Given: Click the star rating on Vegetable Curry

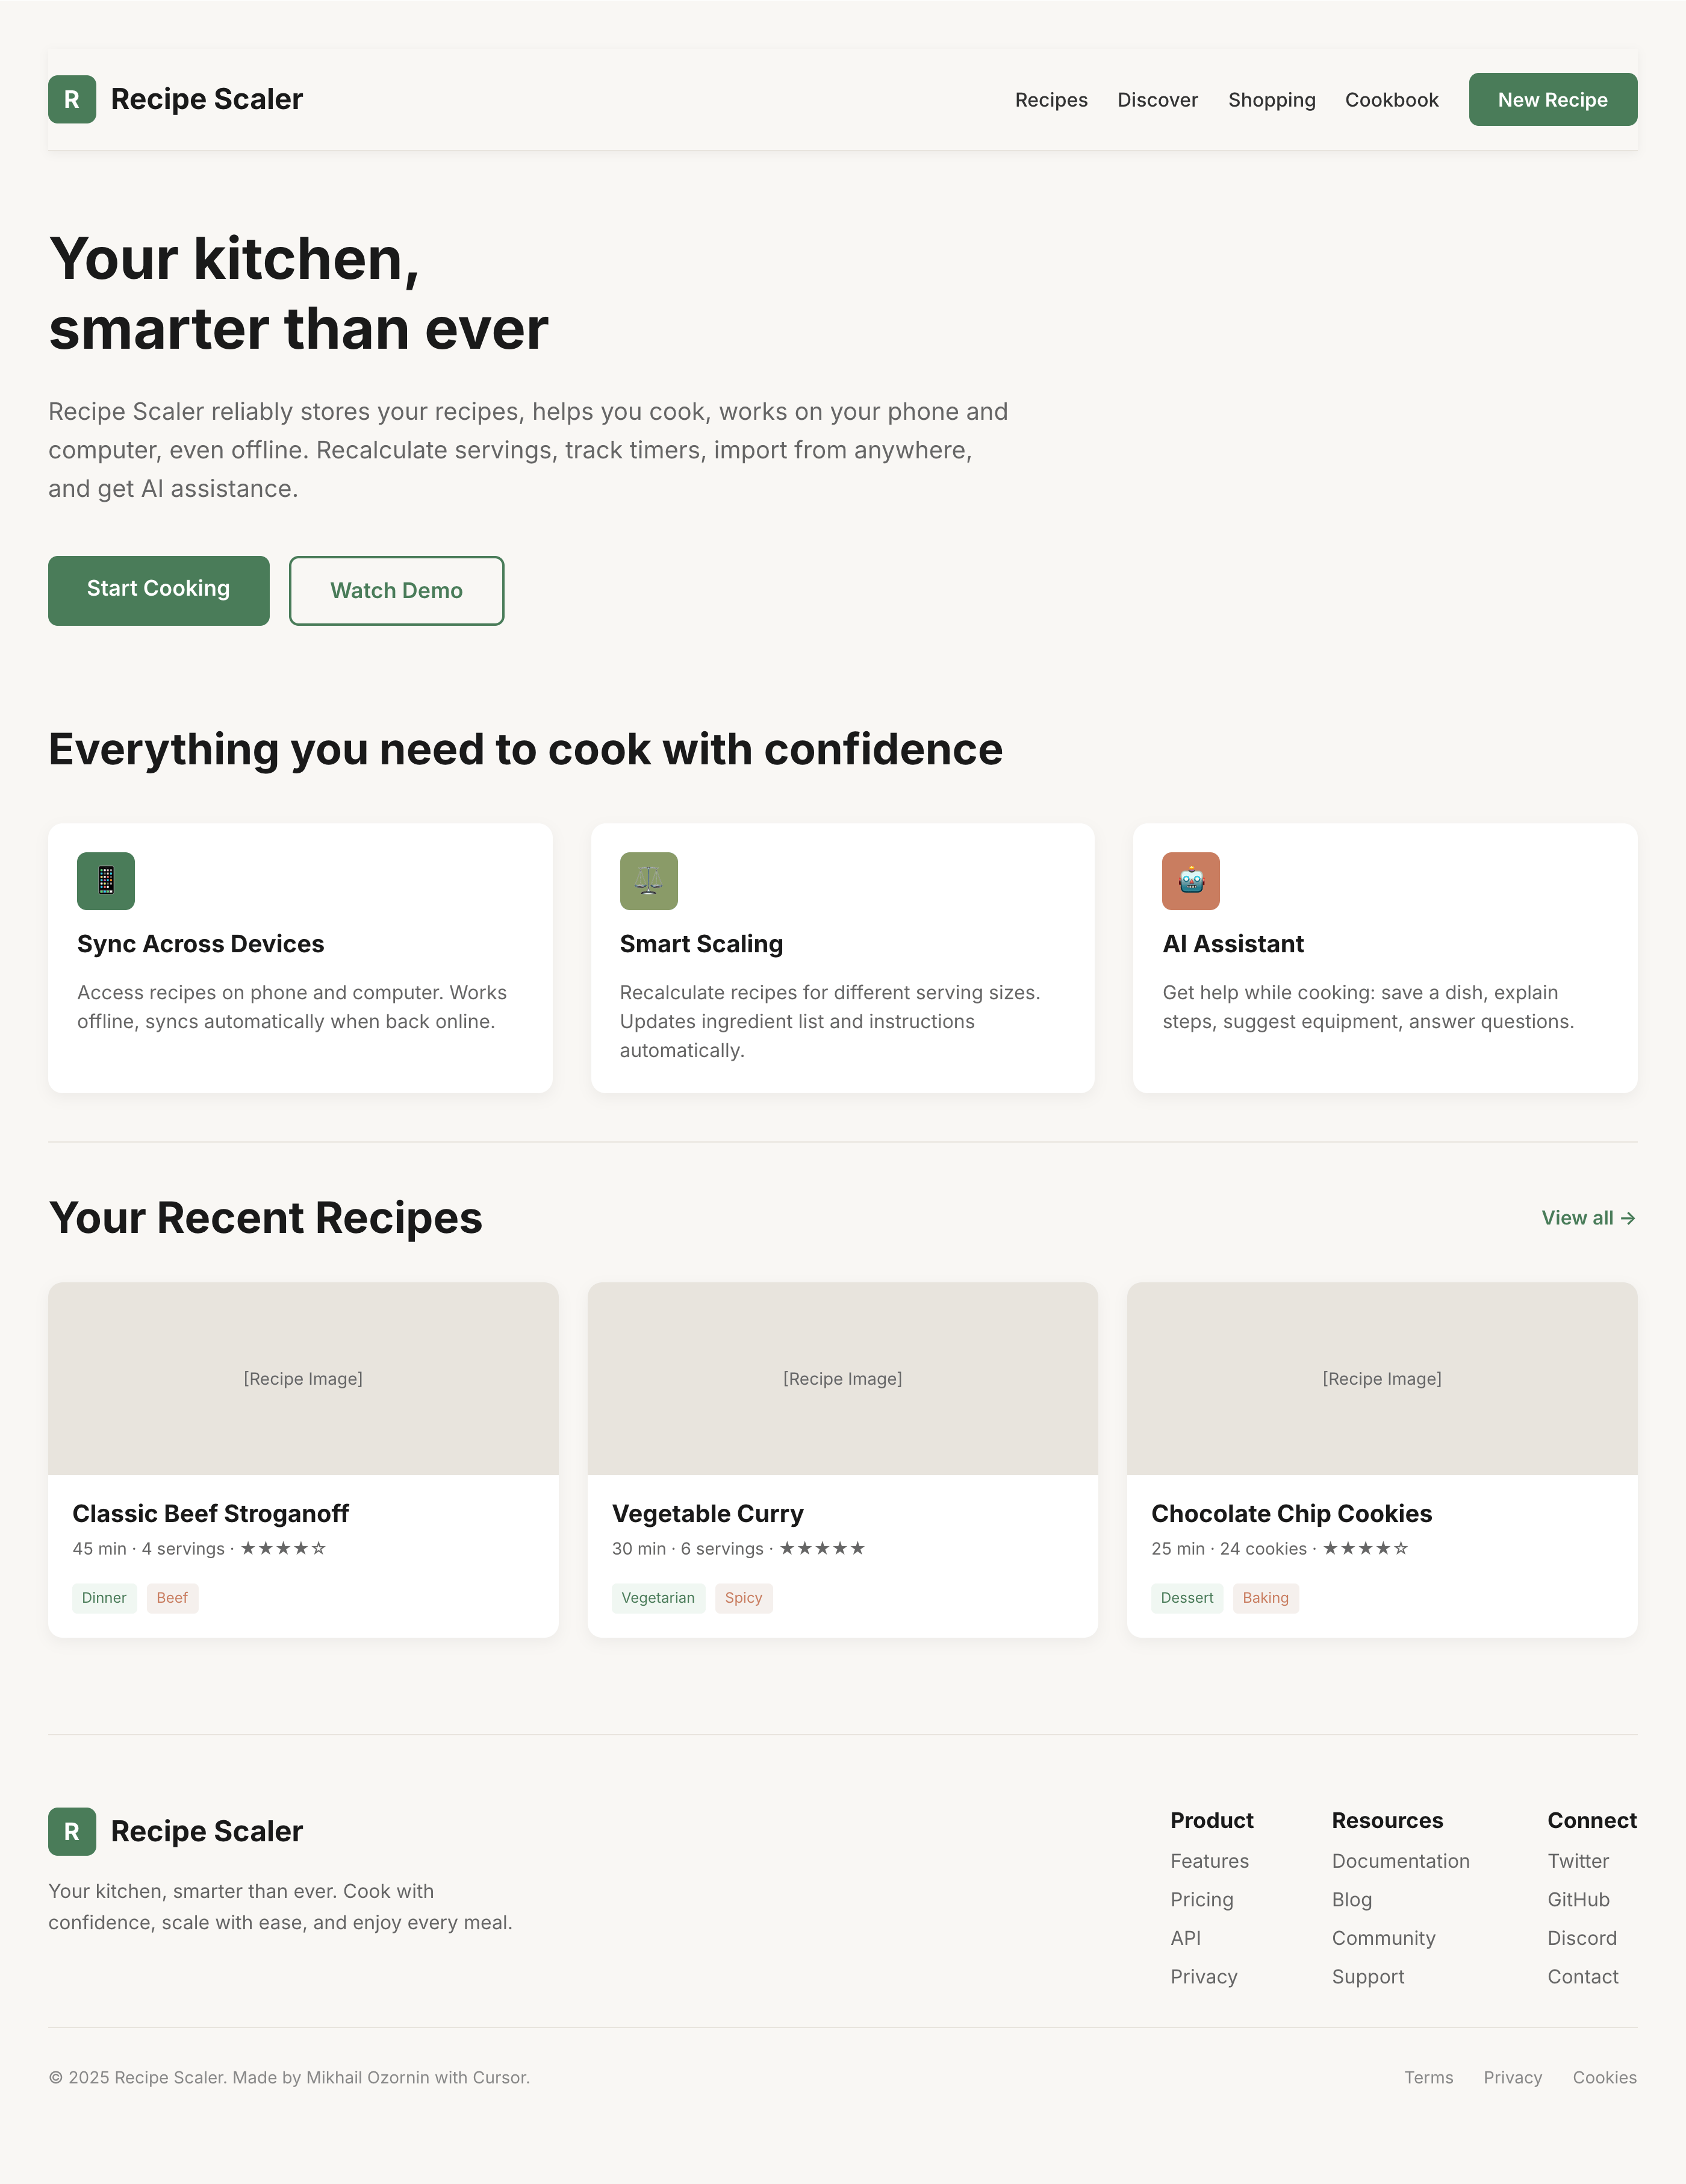Looking at the screenshot, I should click(x=822, y=1548).
